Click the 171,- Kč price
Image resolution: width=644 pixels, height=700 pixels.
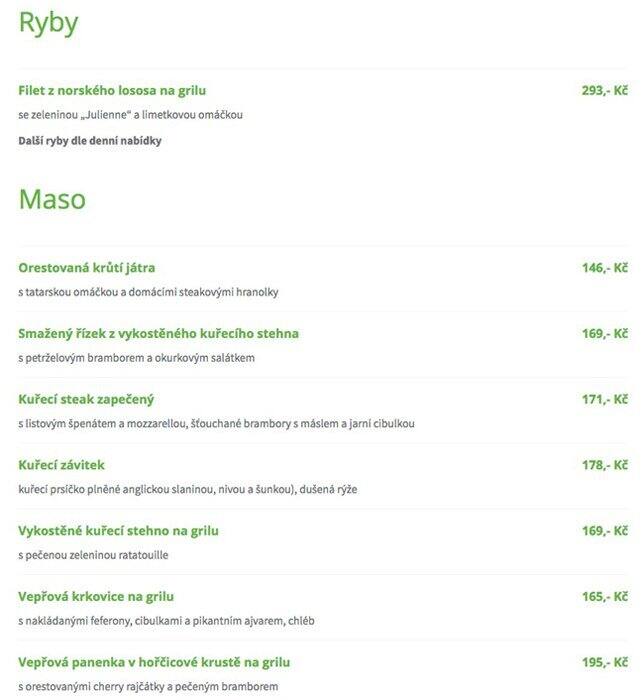pos(605,399)
